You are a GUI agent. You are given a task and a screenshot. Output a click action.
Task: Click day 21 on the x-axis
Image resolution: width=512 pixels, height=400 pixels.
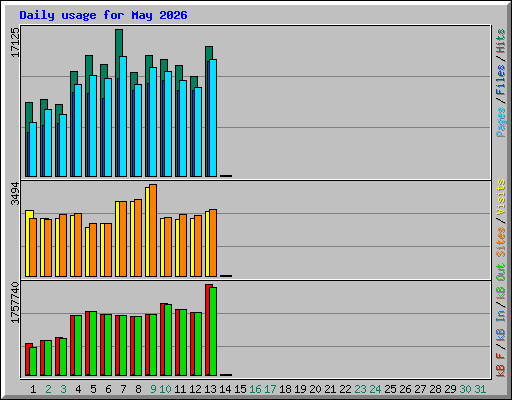coord(330,389)
